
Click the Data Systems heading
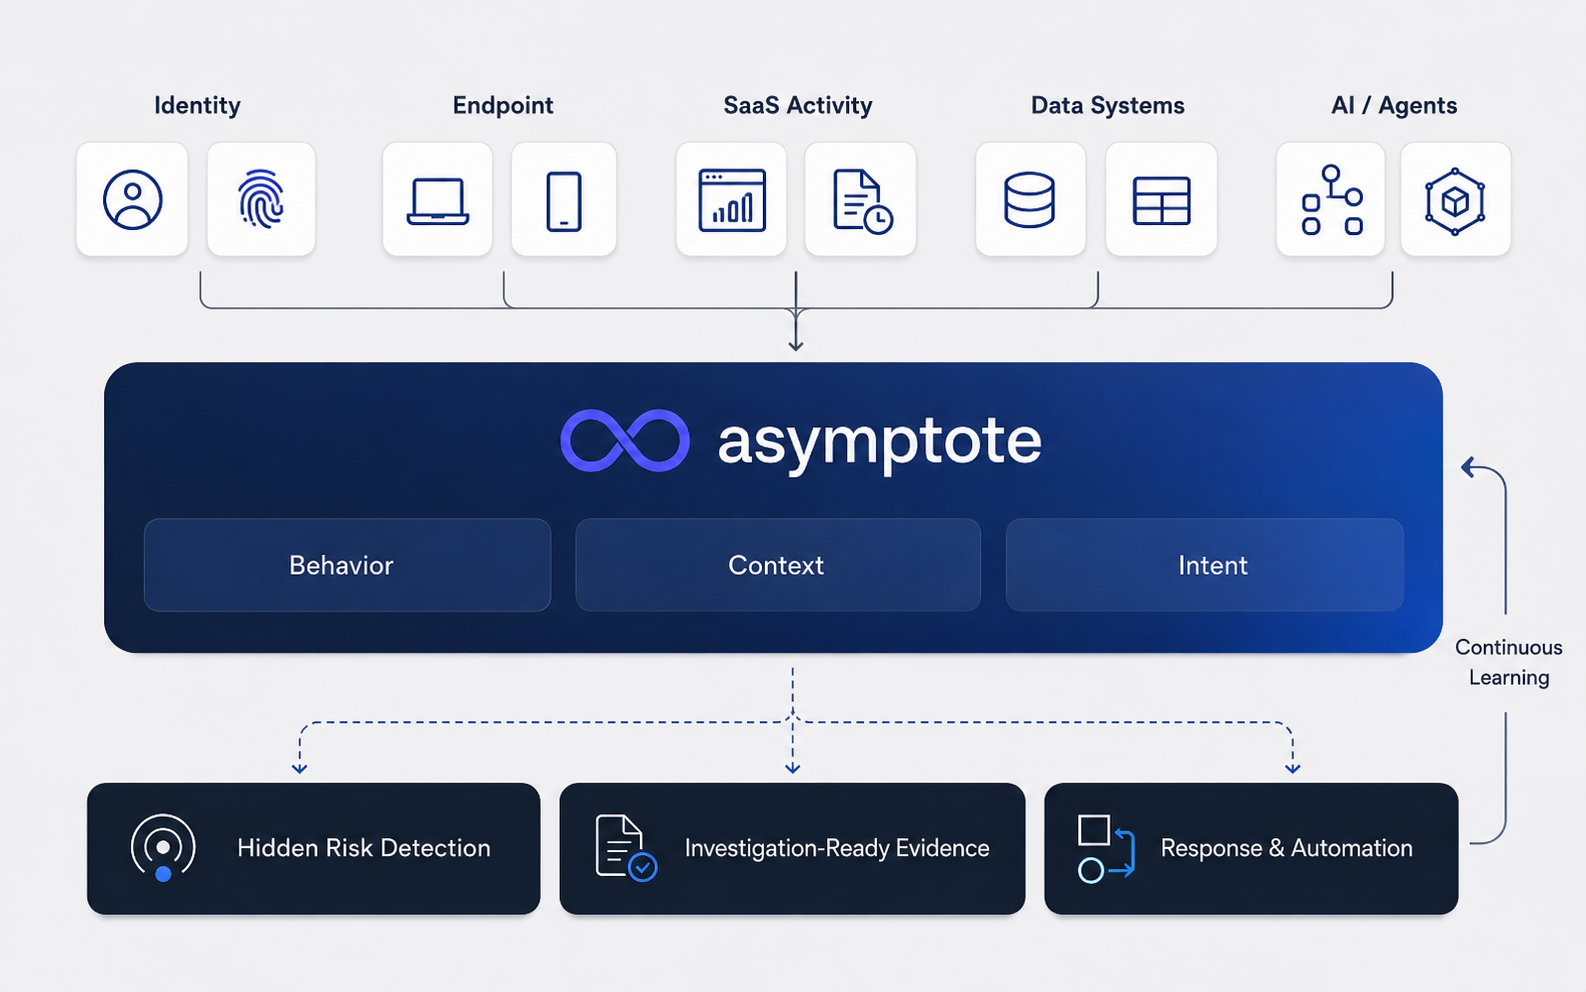pyautogui.click(x=1108, y=106)
